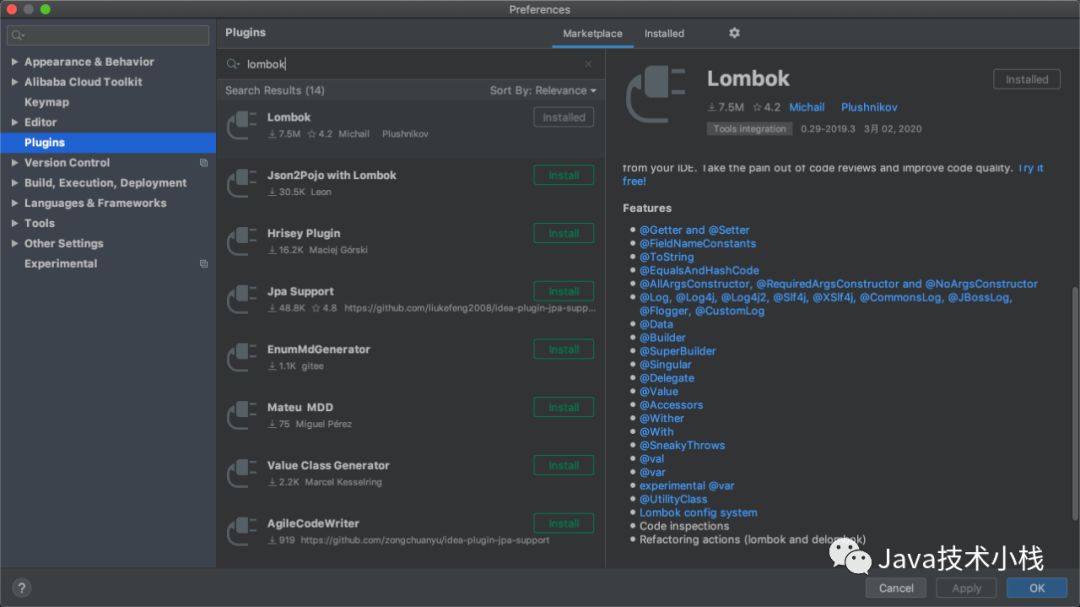The width and height of the screenshot is (1080, 607).
Task: Click the Cancel button
Action: pyautogui.click(x=896, y=588)
